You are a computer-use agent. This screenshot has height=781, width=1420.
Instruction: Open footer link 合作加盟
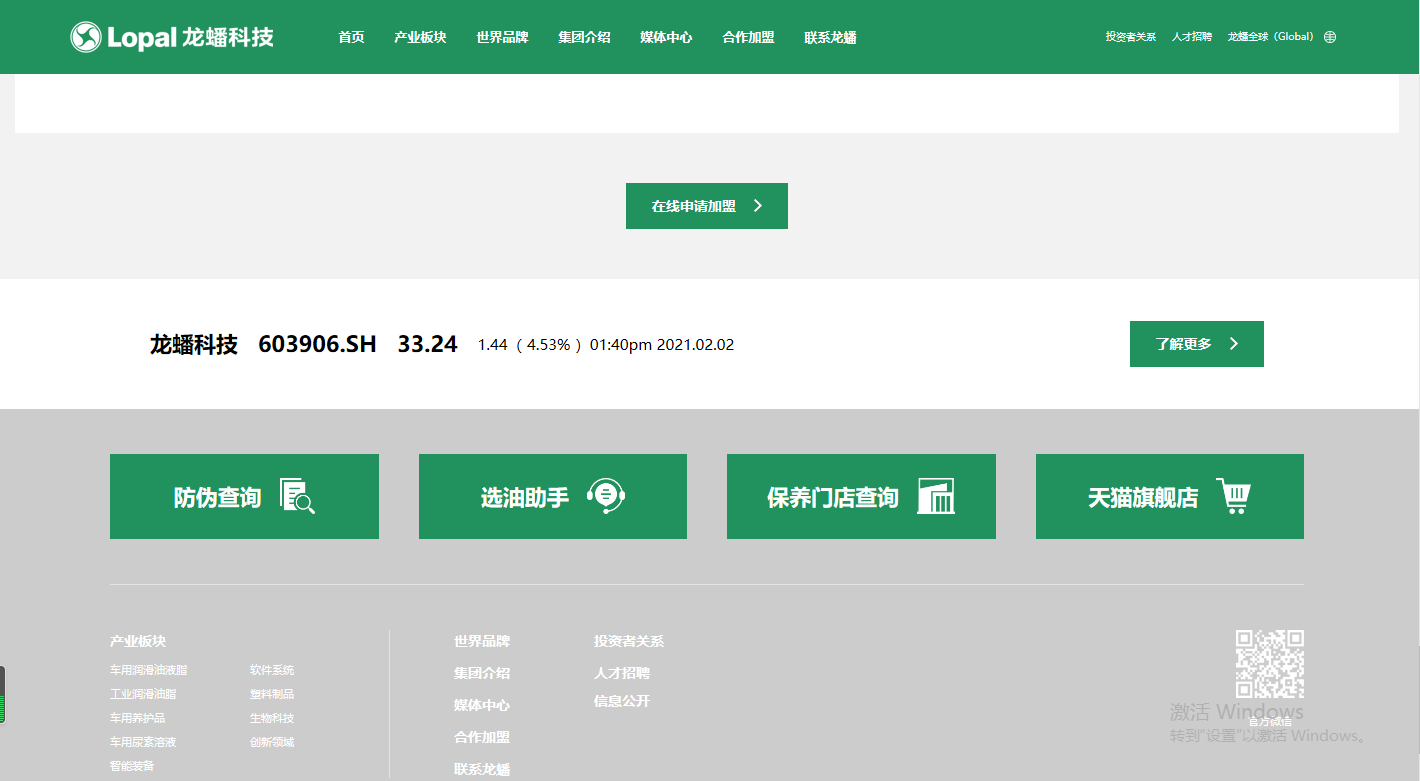click(x=482, y=737)
